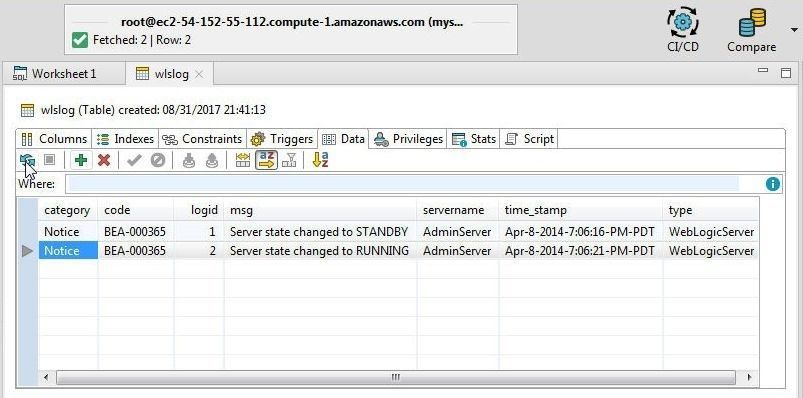The width and height of the screenshot is (803, 398).
Task: Select 'Server state changed to RUNNING' cell
Action: (320, 251)
